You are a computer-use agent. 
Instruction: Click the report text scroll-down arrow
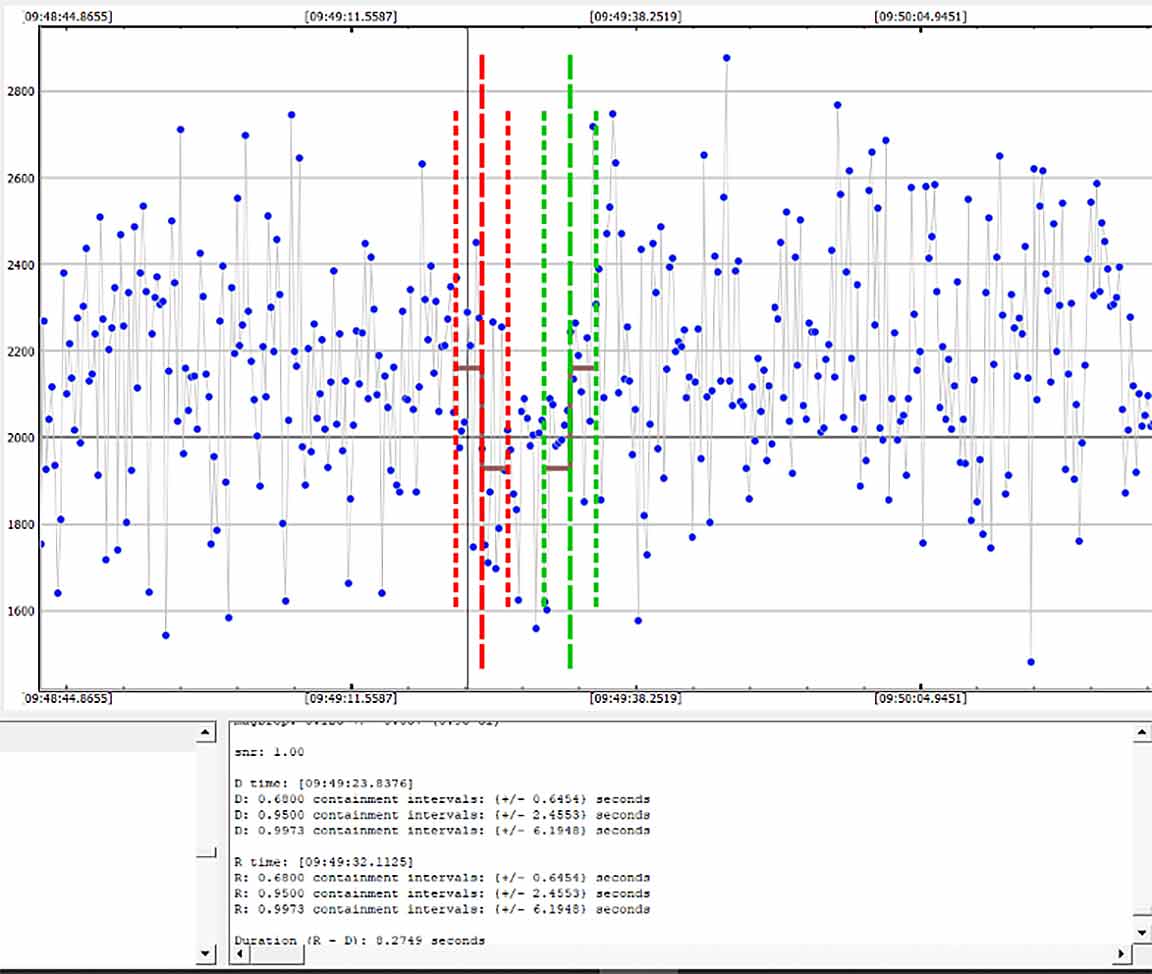[1142, 933]
